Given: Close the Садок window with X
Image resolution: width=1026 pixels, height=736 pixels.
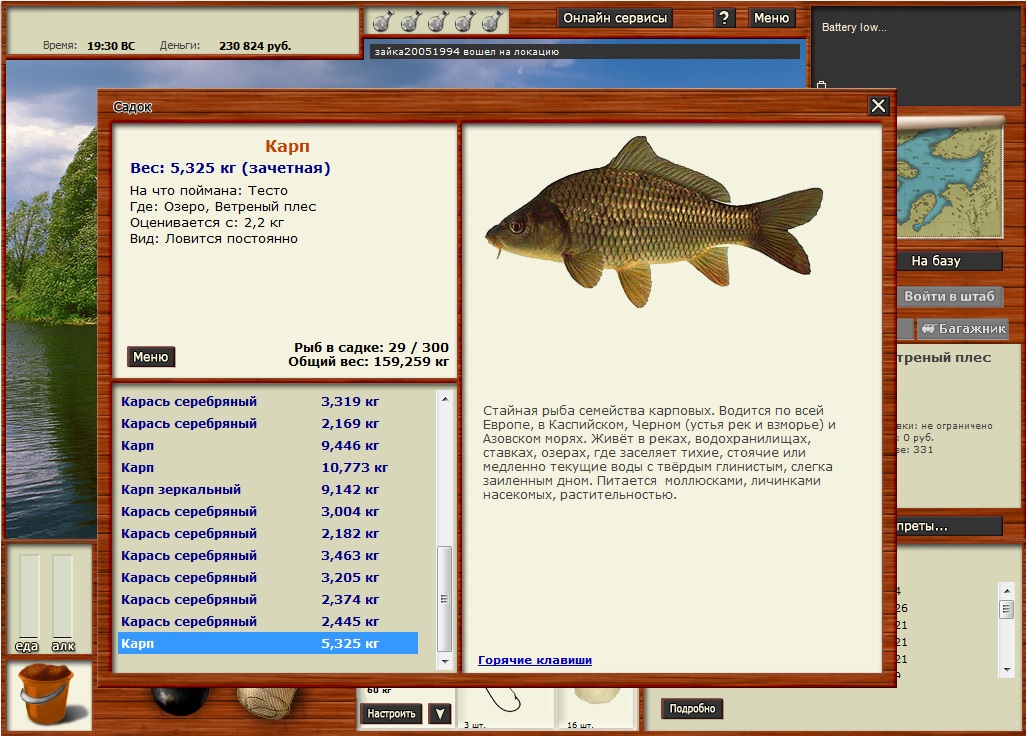Looking at the screenshot, I should tap(878, 106).
